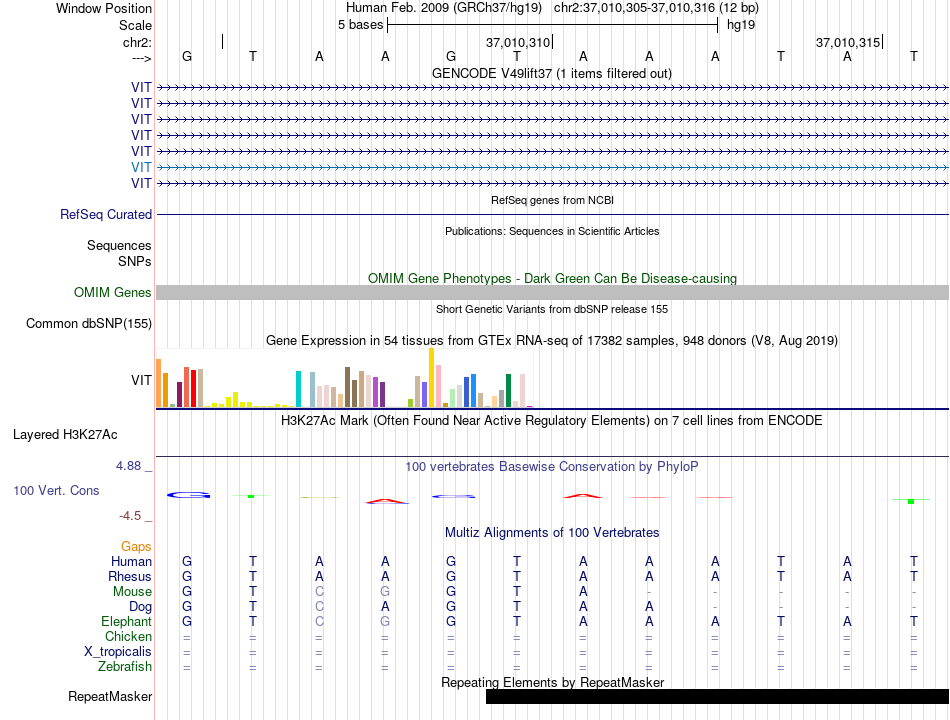Image resolution: width=950 pixels, height=720 pixels.
Task: Click the blue G PhyloP conservation logo
Action: pos(188,495)
